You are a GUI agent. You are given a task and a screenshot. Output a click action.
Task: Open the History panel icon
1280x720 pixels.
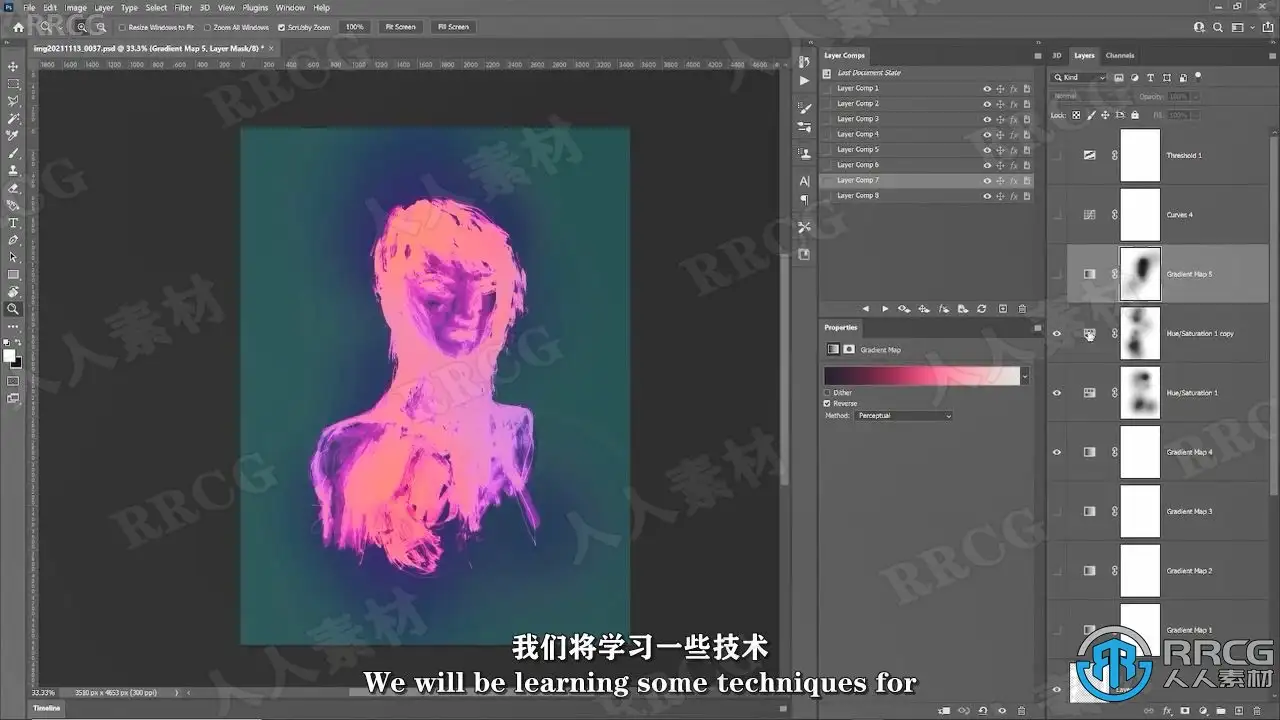point(805,62)
